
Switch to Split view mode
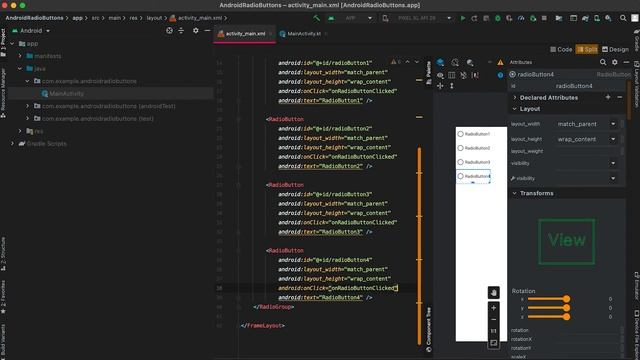[587, 49]
